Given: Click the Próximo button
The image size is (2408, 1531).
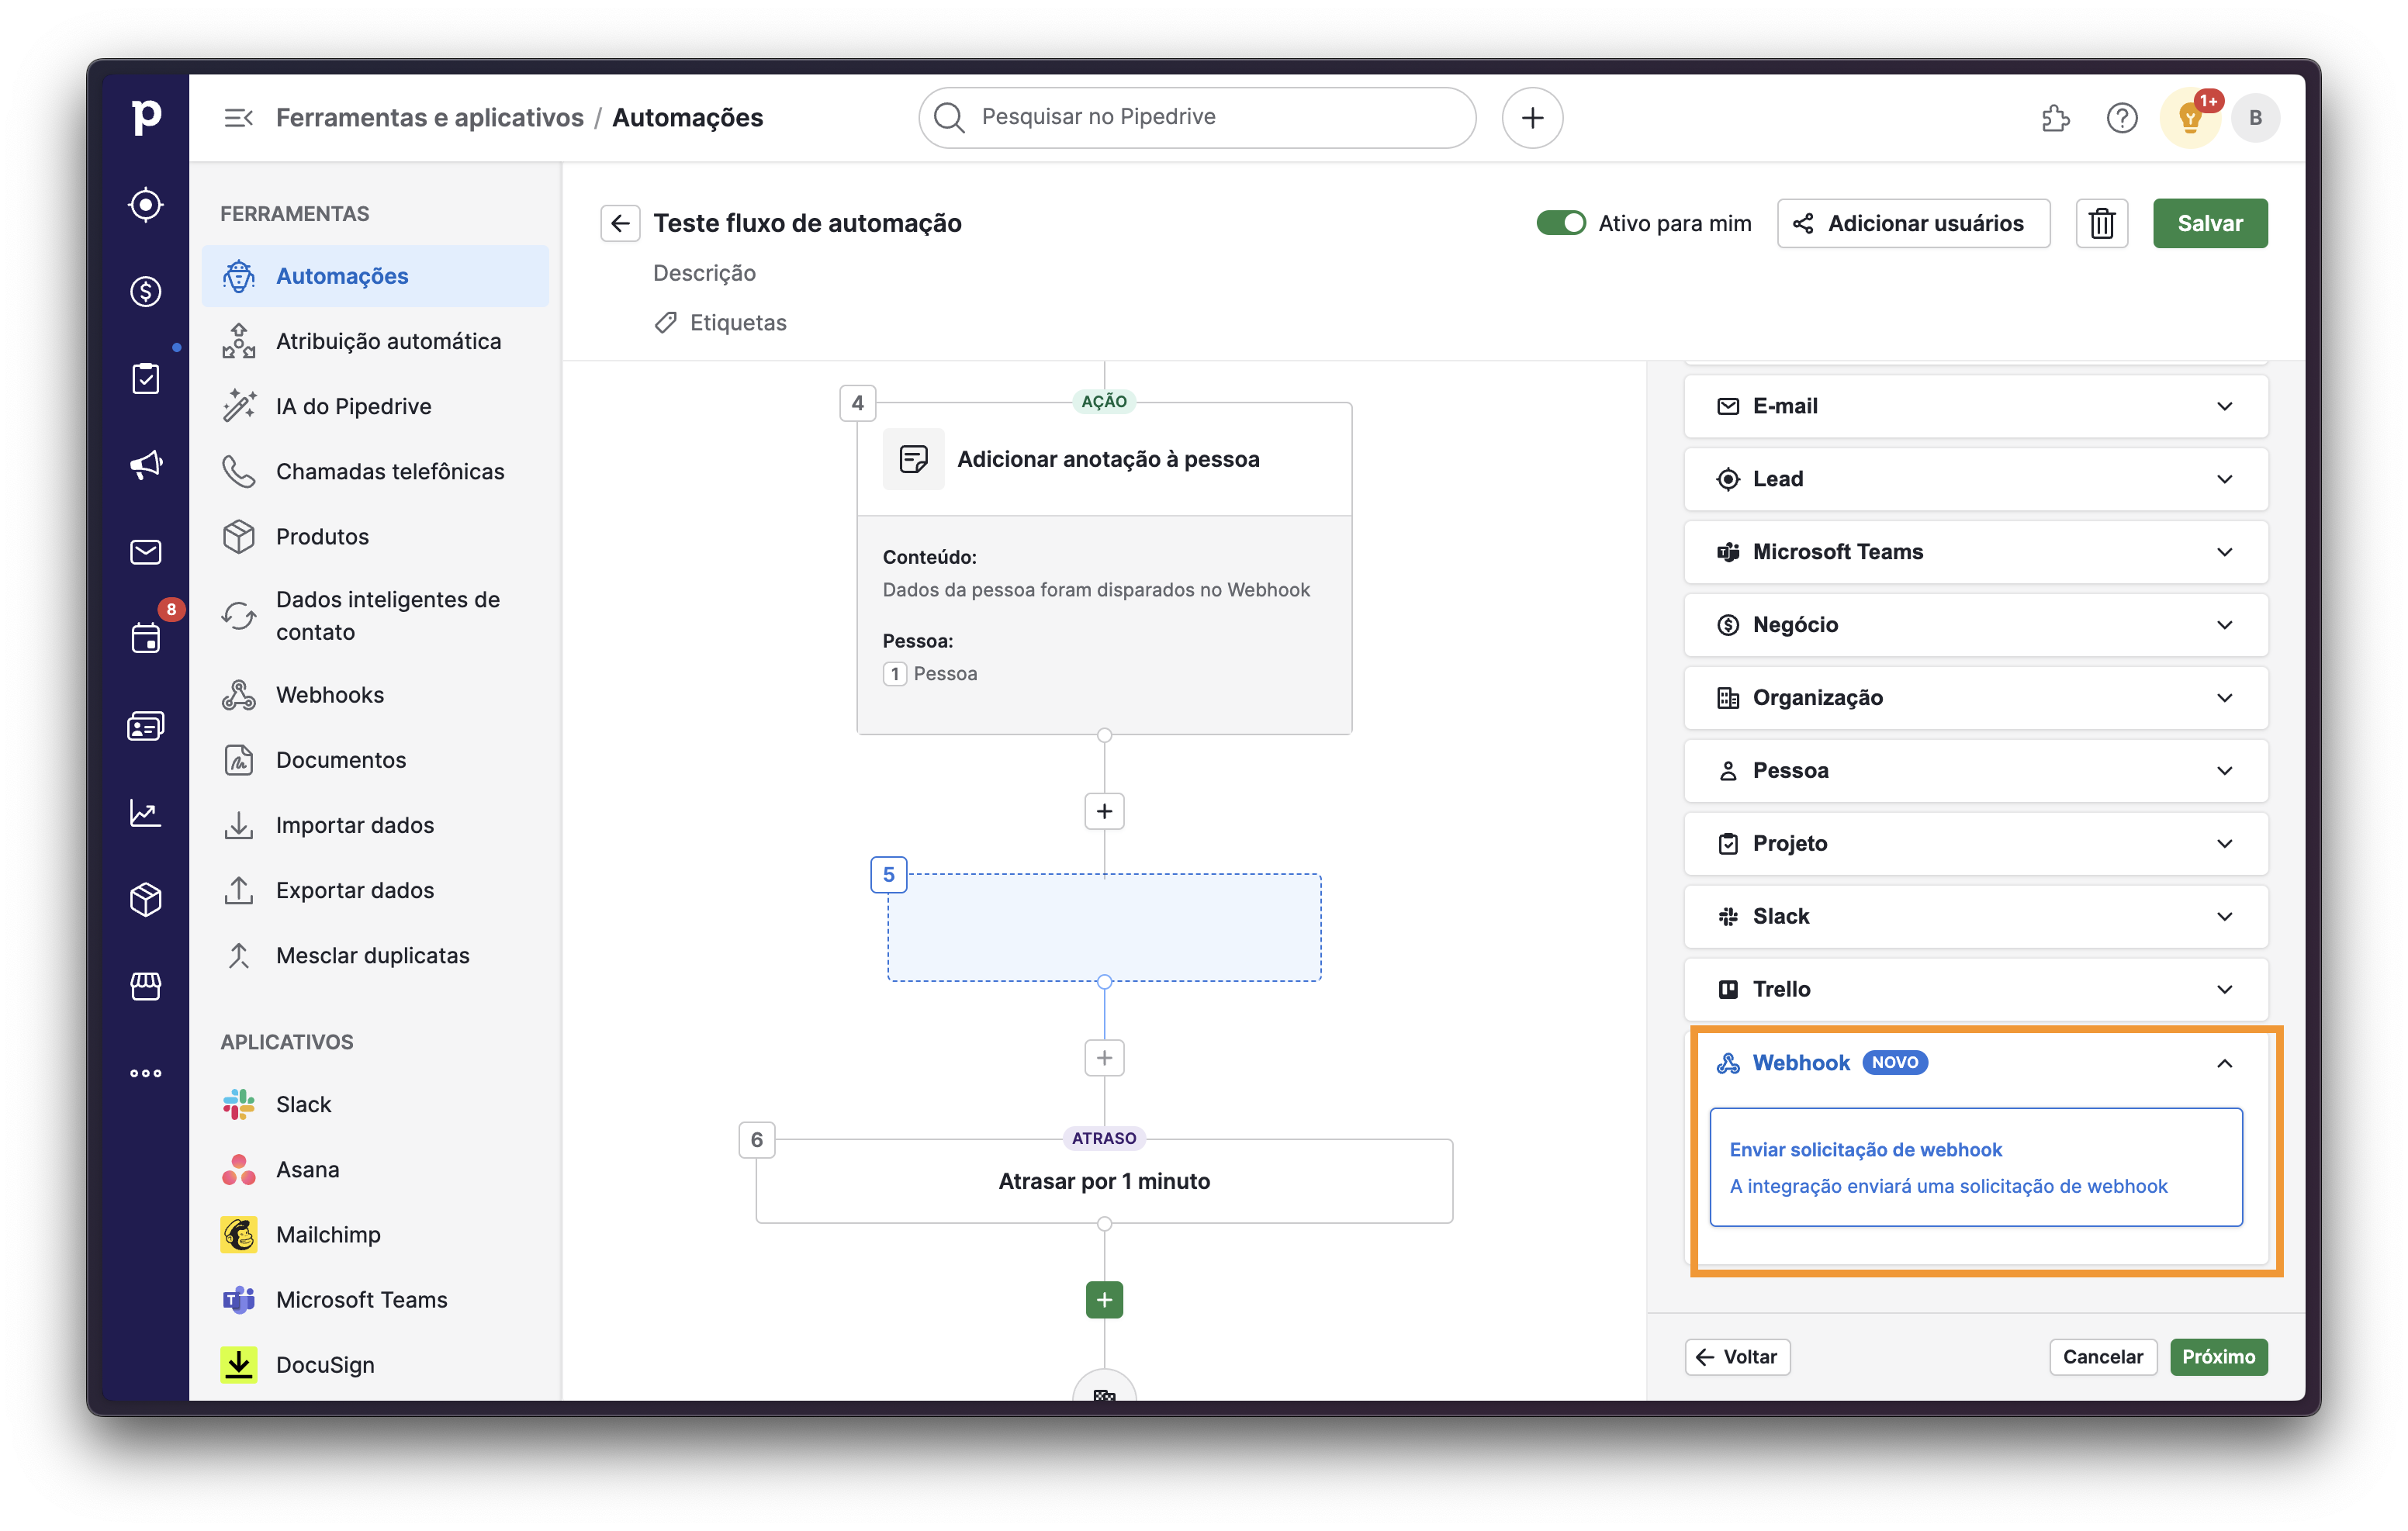Looking at the screenshot, I should coord(2217,1357).
